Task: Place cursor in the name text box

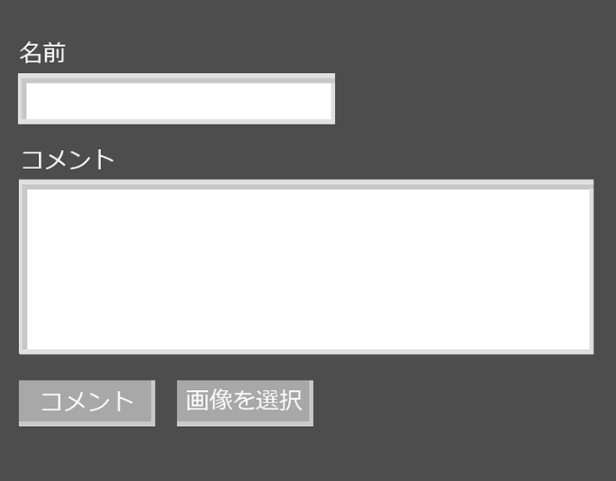Action: tap(176, 99)
